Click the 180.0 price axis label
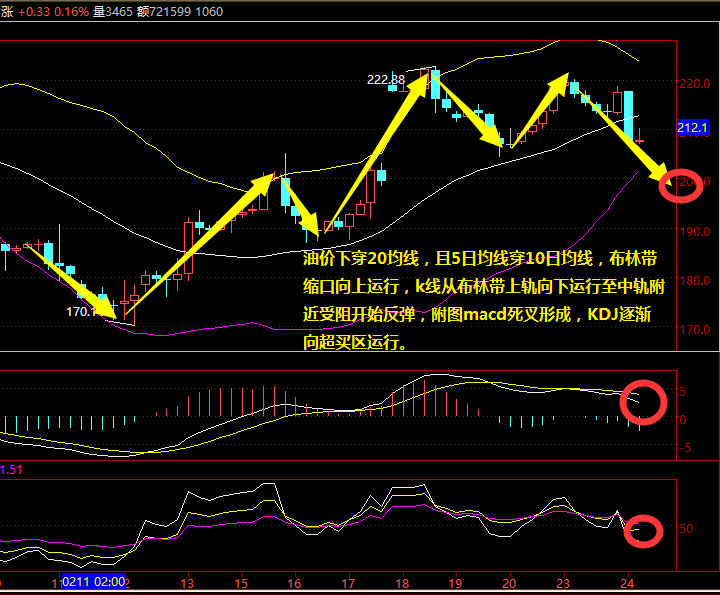The height and width of the screenshot is (595, 720). 694,281
